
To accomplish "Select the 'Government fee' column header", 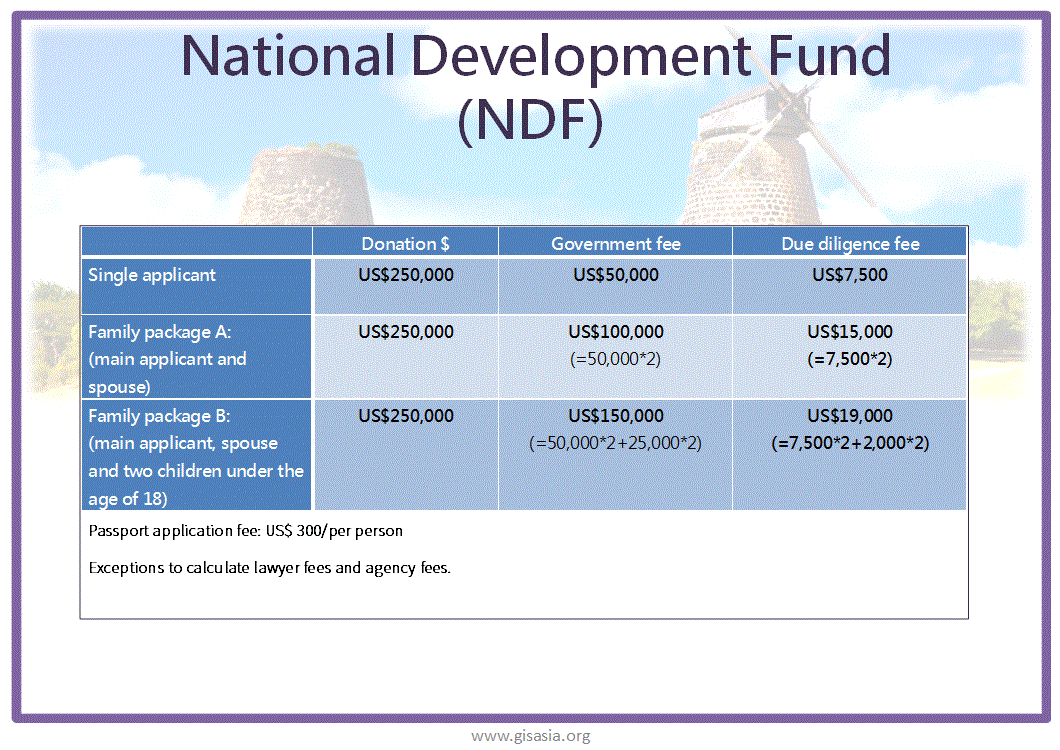I will 616,243.
